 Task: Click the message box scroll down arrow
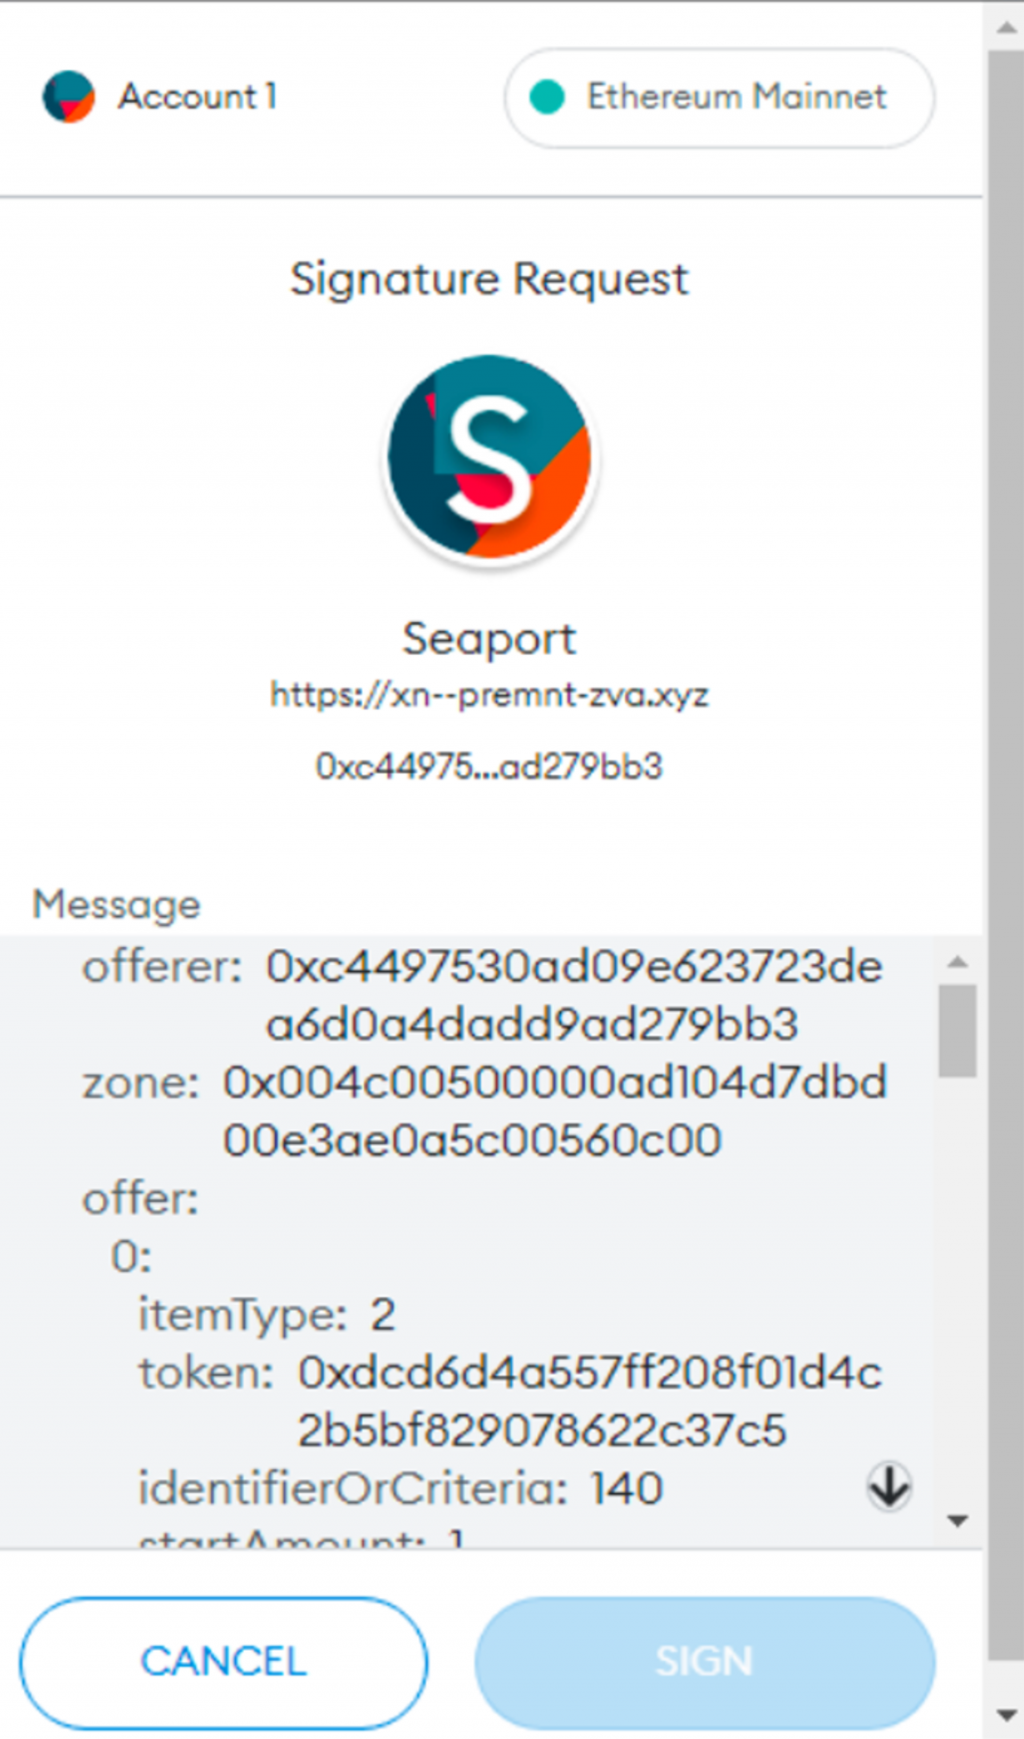tap(958, 1521)
